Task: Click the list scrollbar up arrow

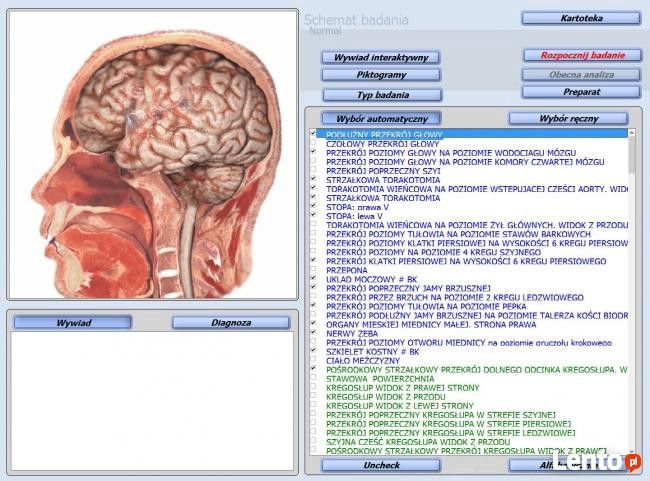Action: pos(632,133)
